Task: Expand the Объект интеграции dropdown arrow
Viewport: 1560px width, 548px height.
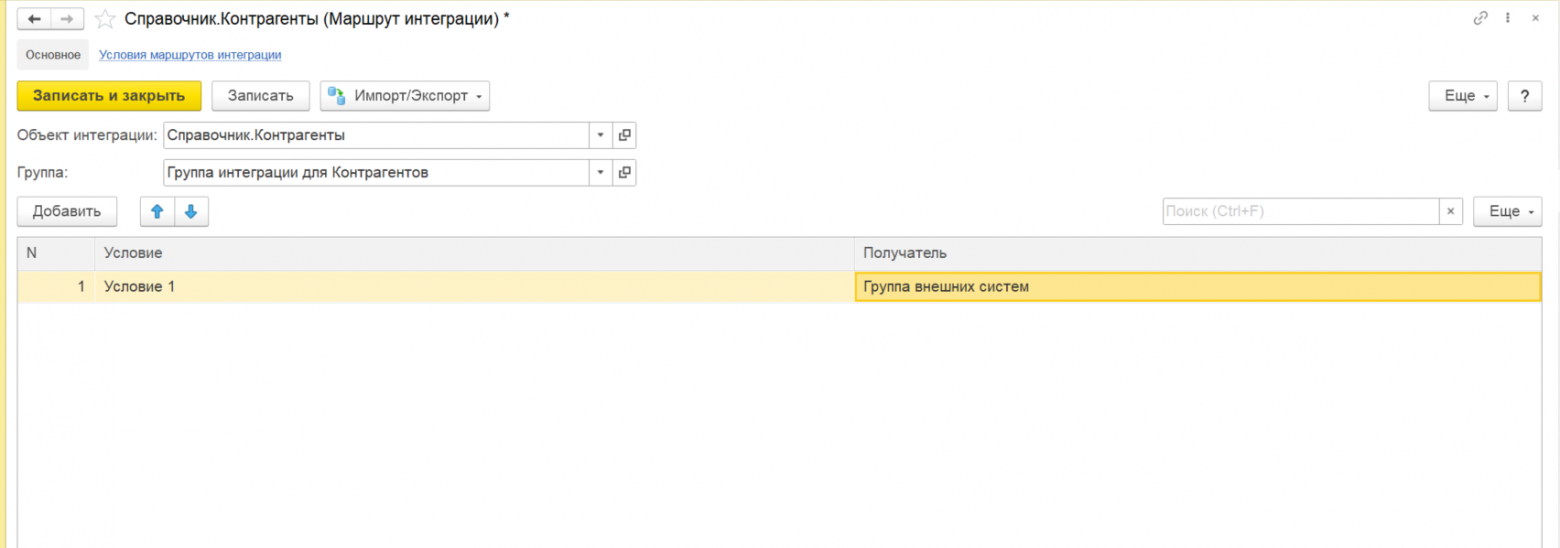Action: (601, 135)
